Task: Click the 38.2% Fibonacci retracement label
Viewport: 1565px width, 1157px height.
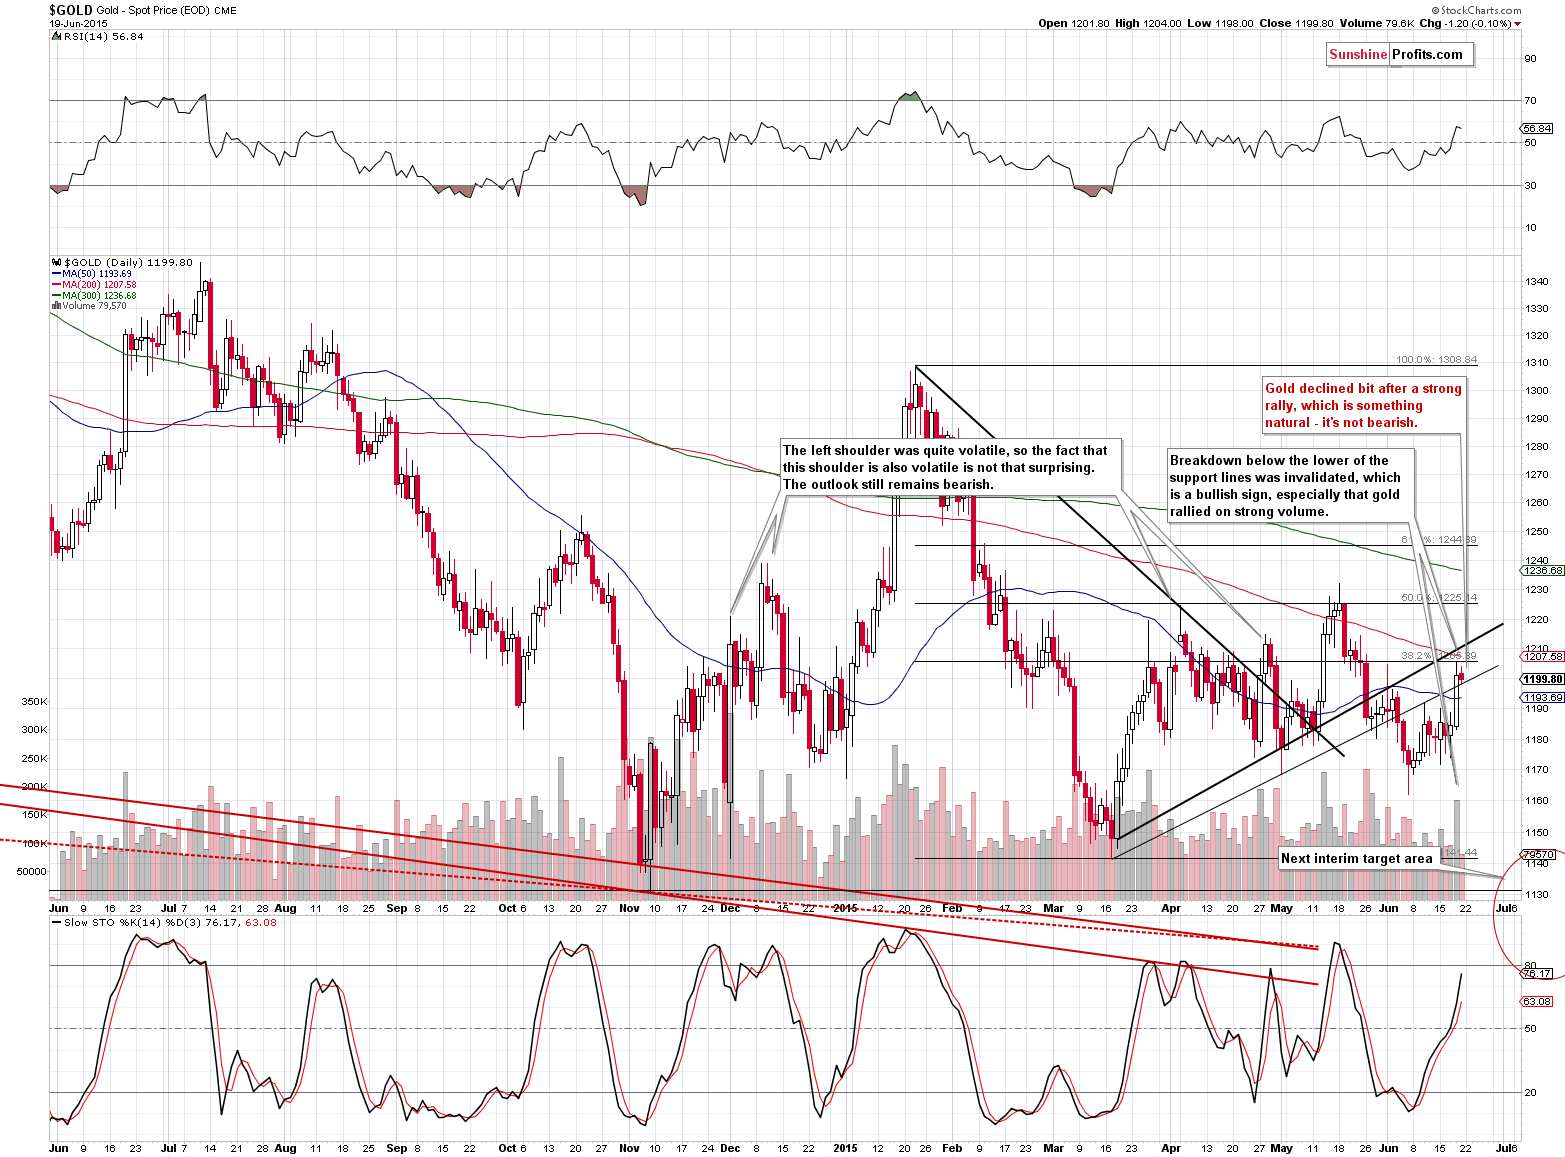Action: tap(1439, 656)
